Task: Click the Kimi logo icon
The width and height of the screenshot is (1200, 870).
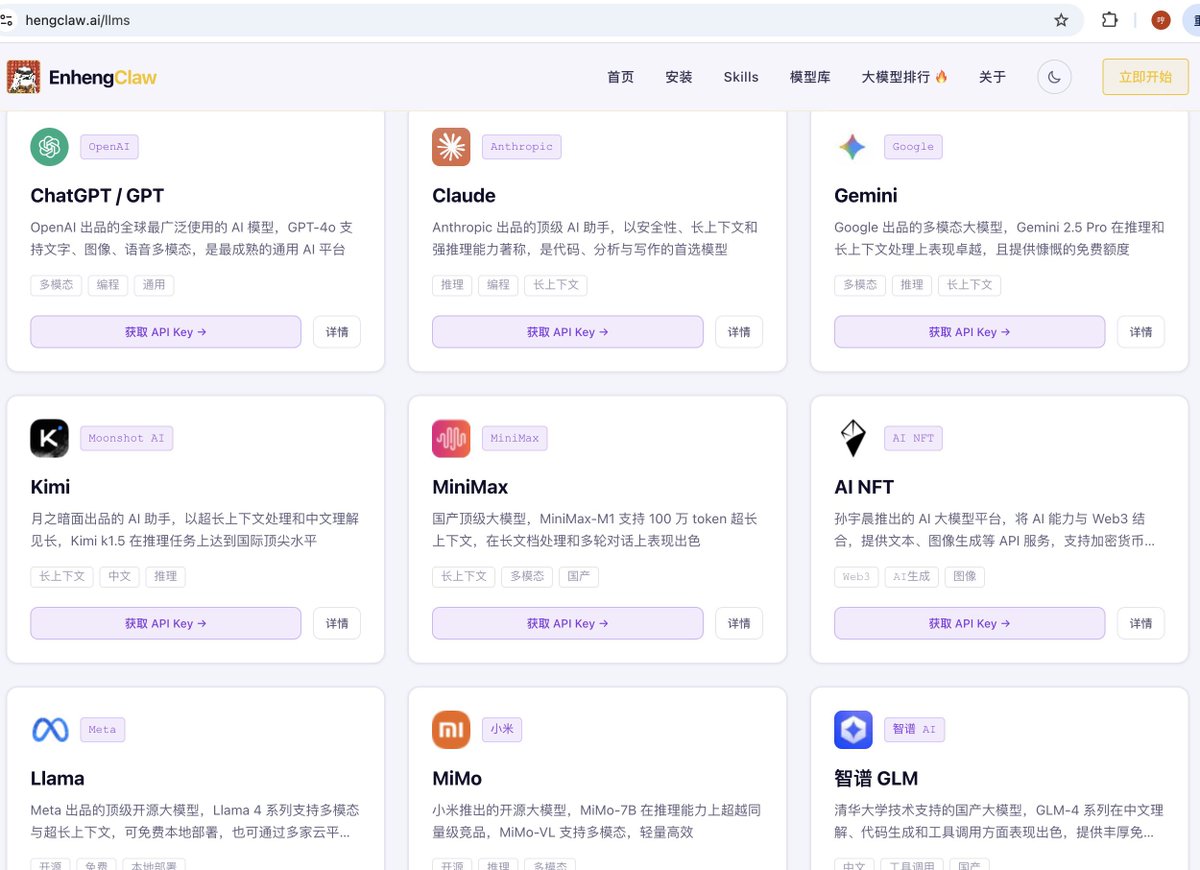Action: pos(49,438)
